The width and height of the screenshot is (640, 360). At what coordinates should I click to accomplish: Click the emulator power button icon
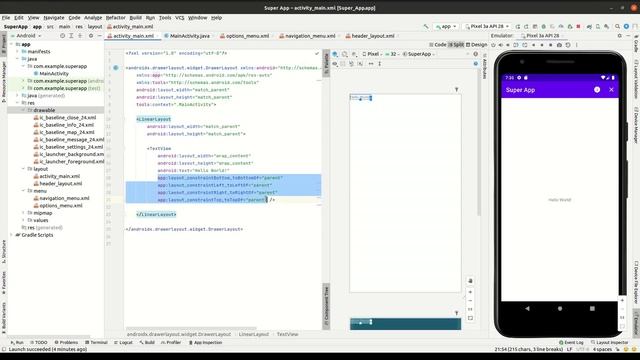click(493, 45)
